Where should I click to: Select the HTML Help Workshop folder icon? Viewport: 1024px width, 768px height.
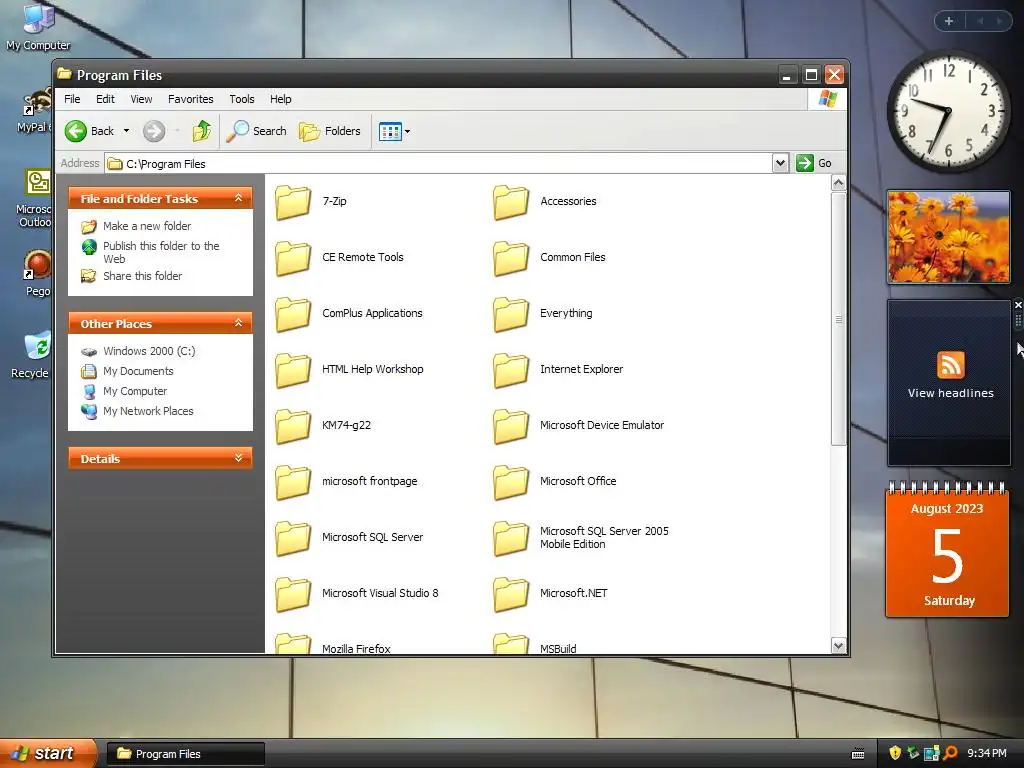[293, 370]
